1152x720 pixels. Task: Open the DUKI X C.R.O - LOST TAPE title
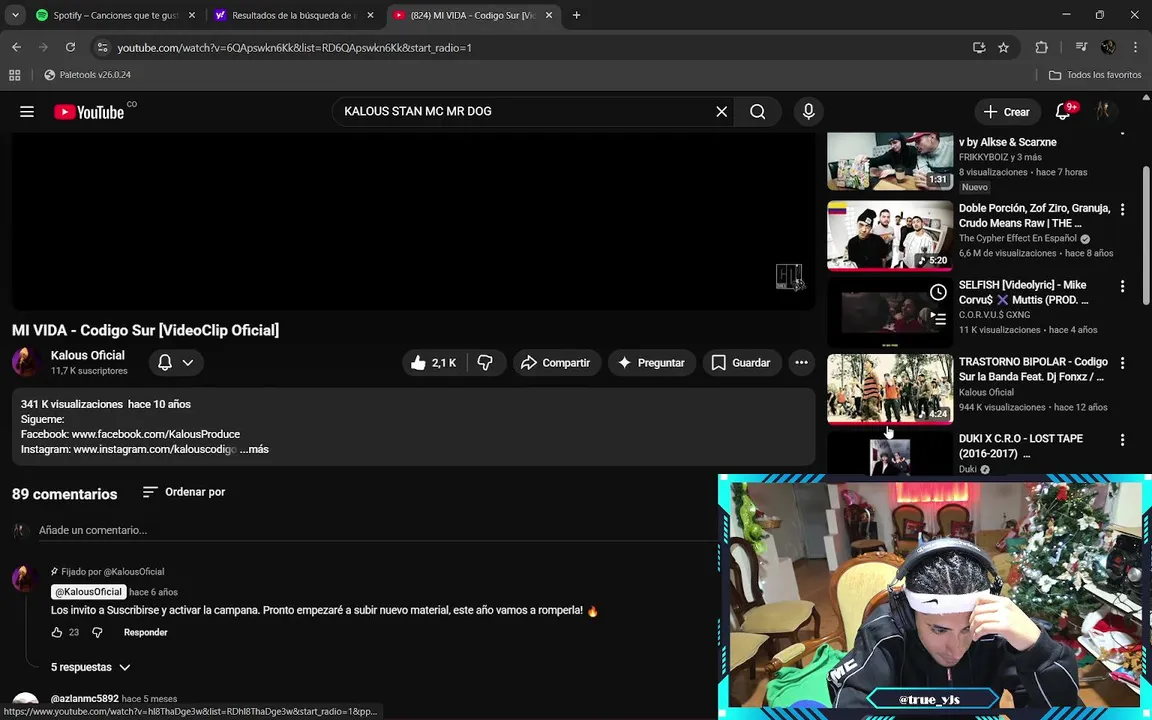(1020, 446)
